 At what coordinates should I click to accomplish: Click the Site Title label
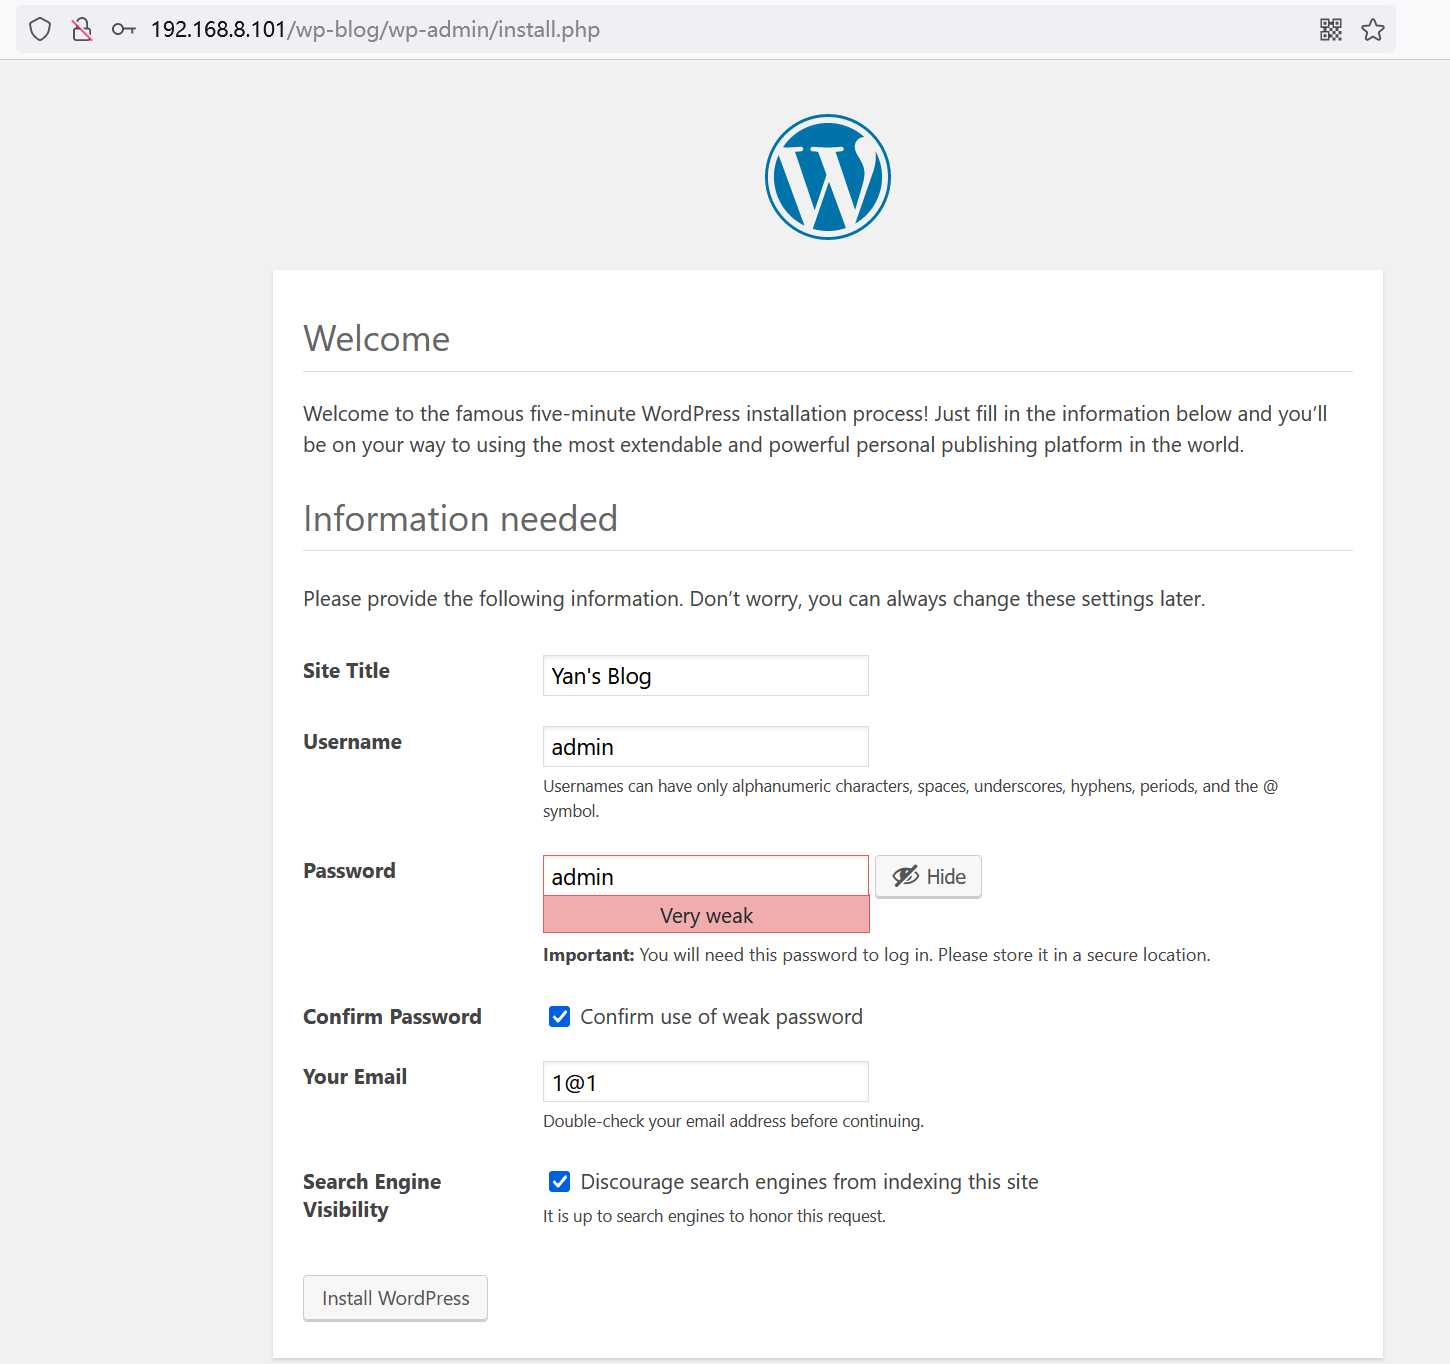tap(346, 671)
